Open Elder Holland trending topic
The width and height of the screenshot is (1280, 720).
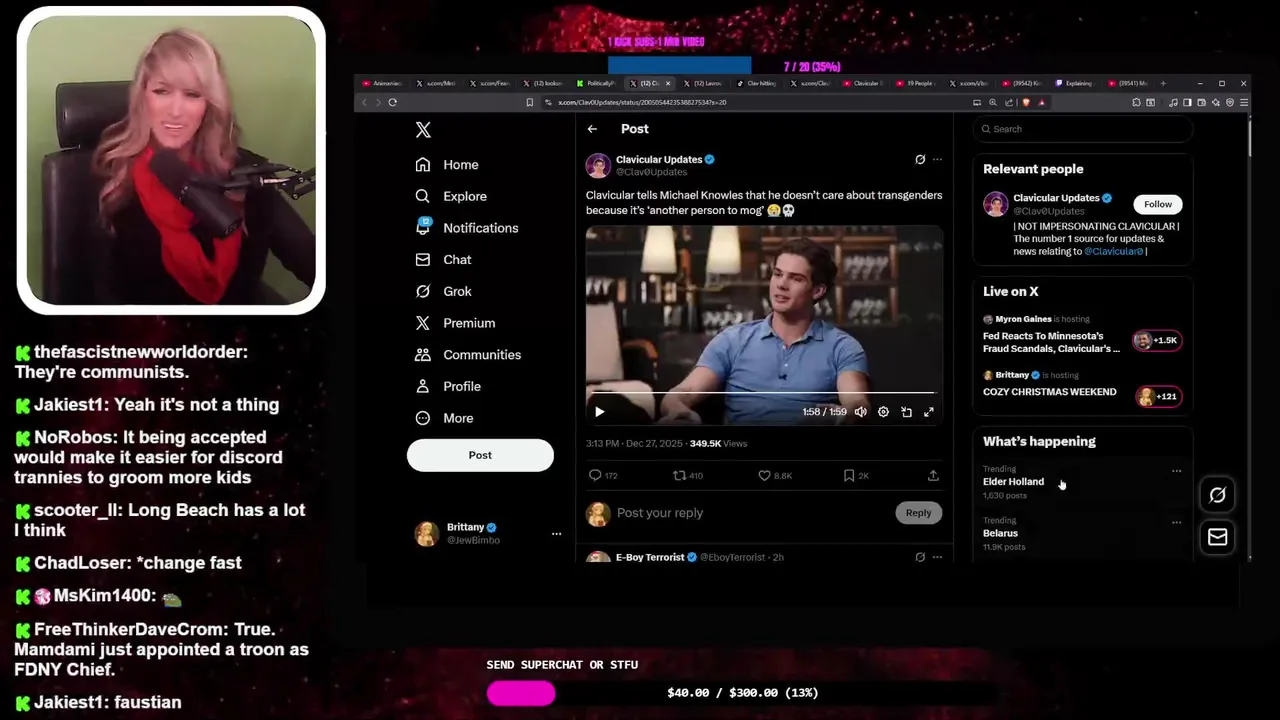[1013, 482]
